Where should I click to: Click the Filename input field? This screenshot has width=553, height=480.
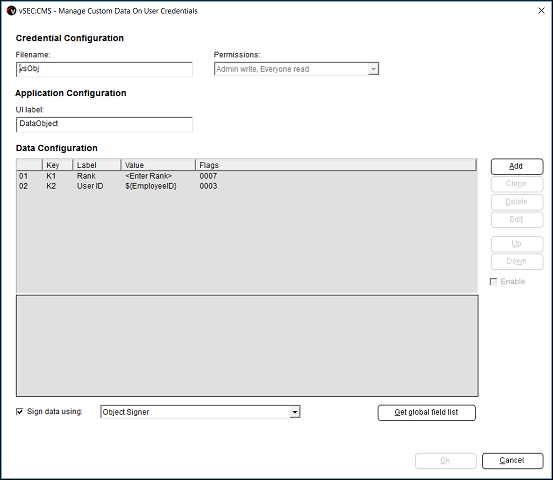(104, 69)
